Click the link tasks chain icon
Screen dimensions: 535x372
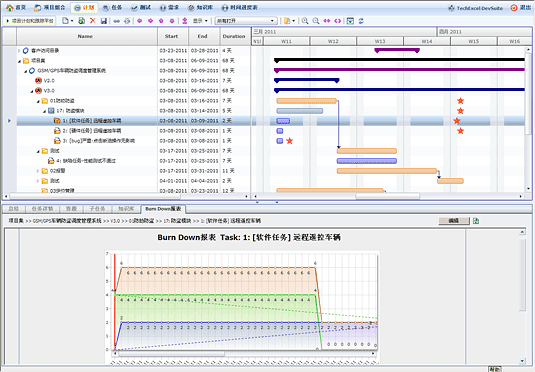pos(117,21)
